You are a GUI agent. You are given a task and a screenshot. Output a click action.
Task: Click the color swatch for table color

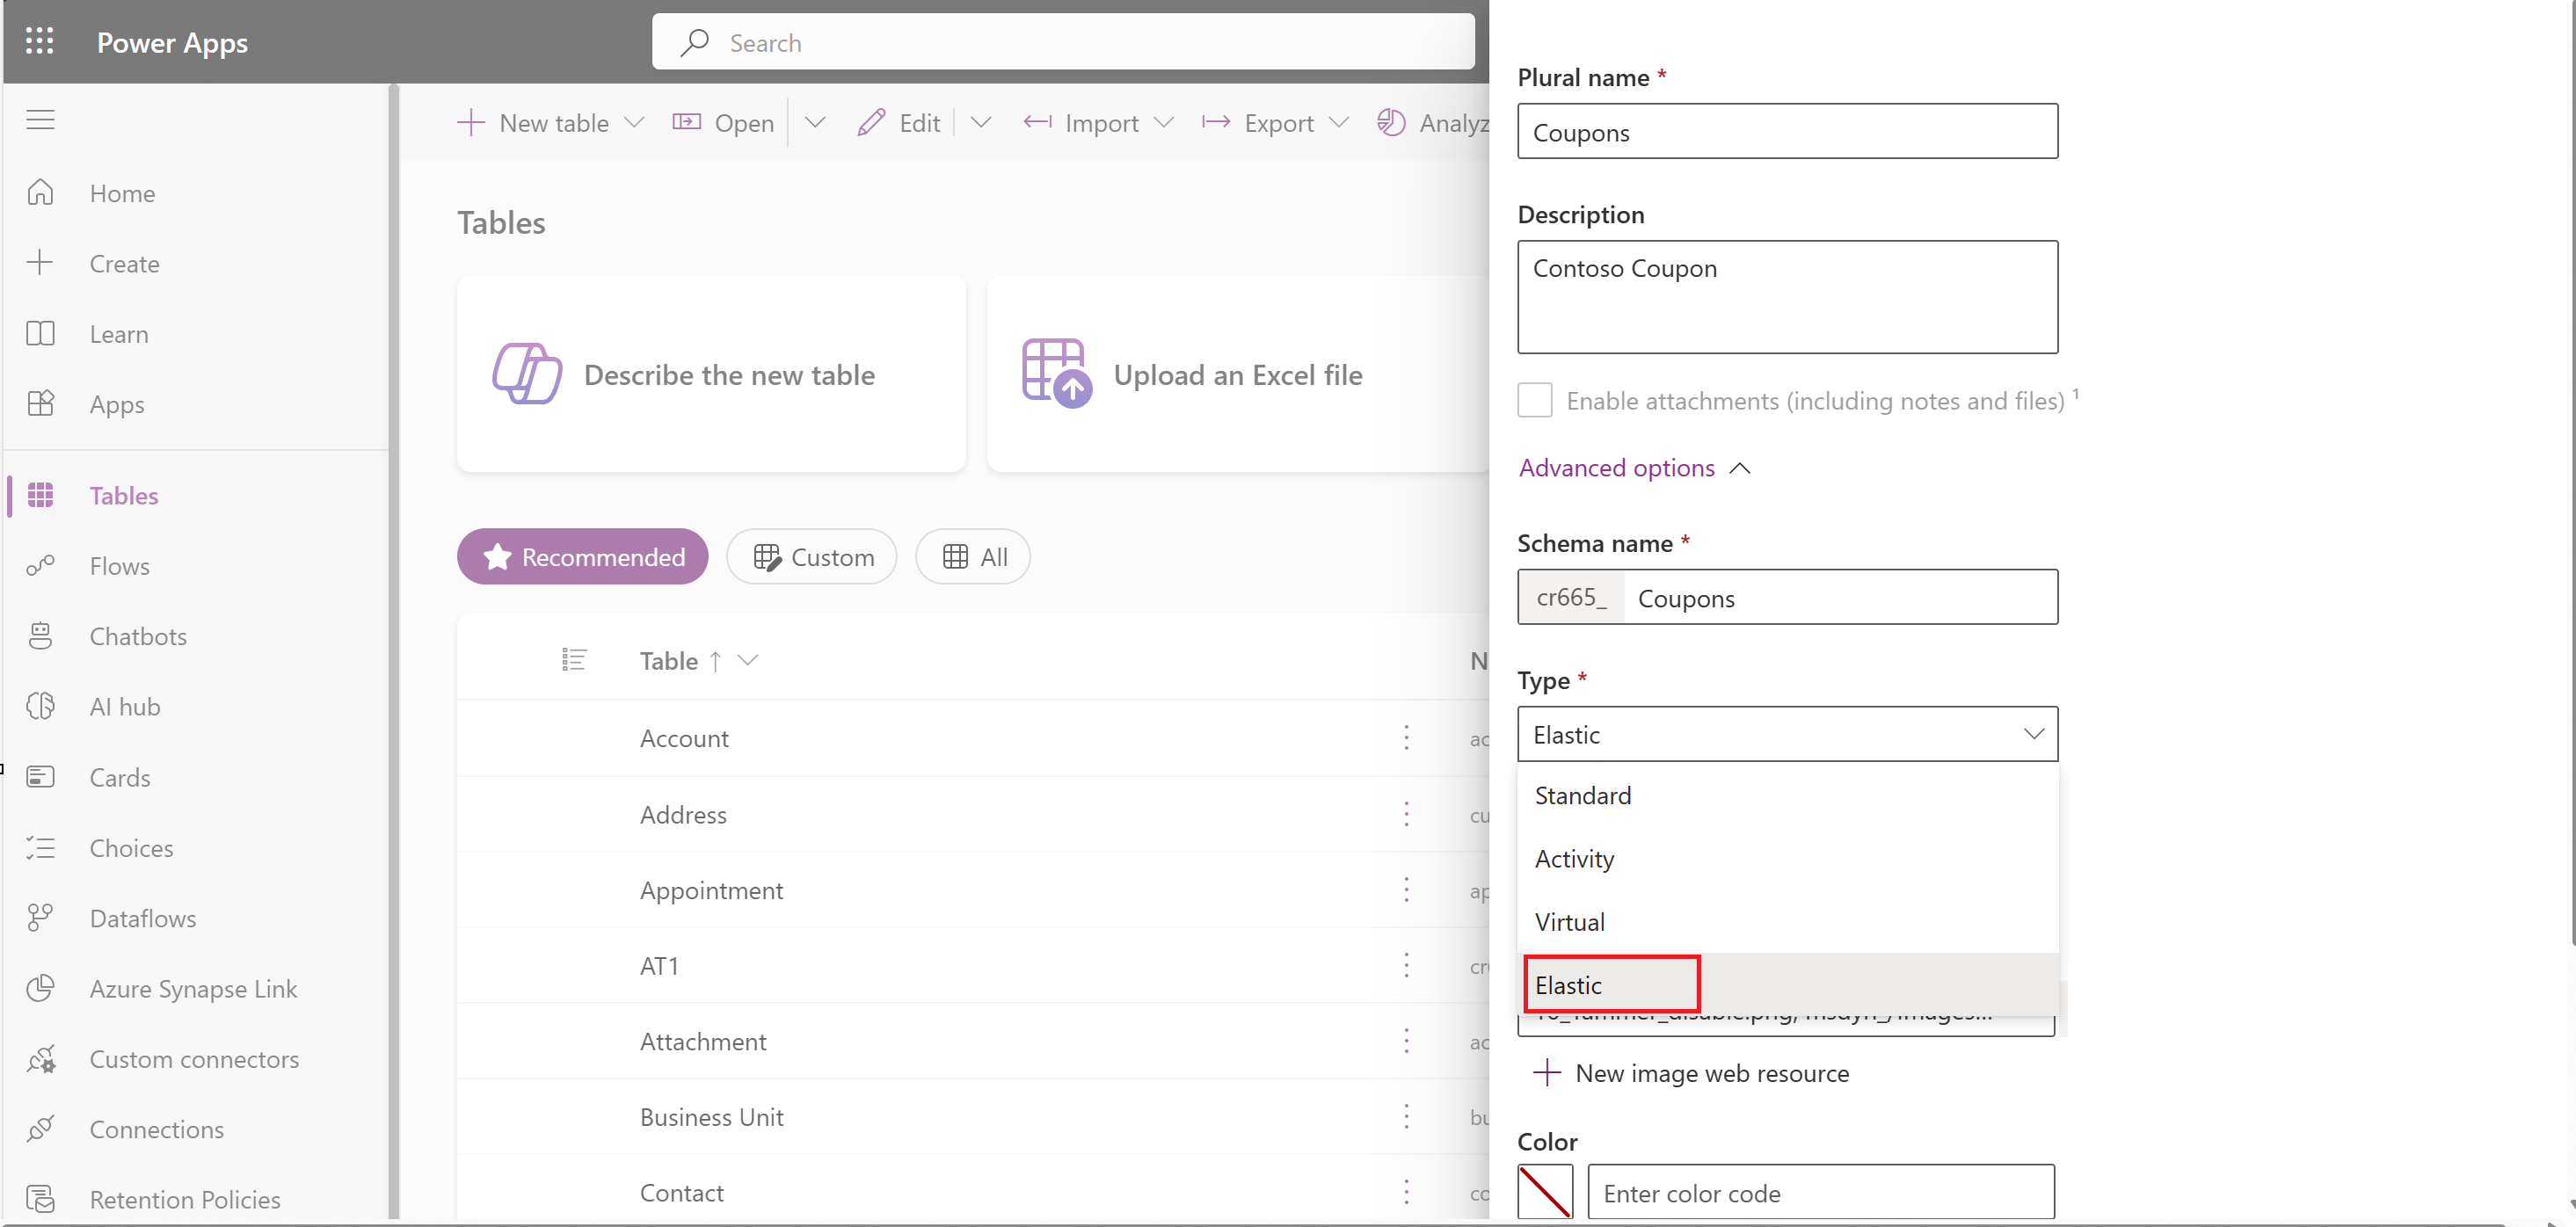coord(1543,1193)
